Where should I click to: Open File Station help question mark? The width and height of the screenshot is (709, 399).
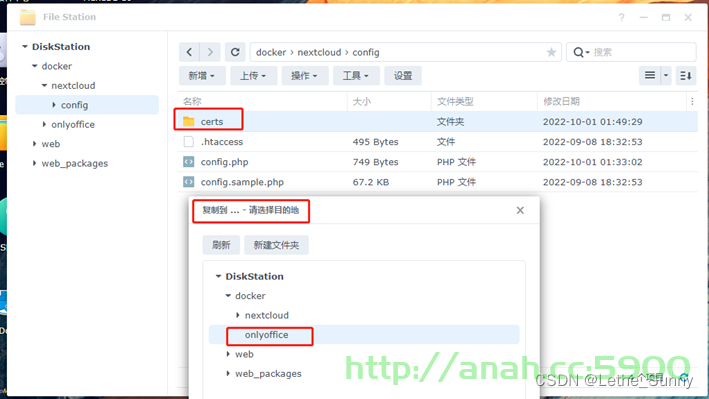click(622, 18)
